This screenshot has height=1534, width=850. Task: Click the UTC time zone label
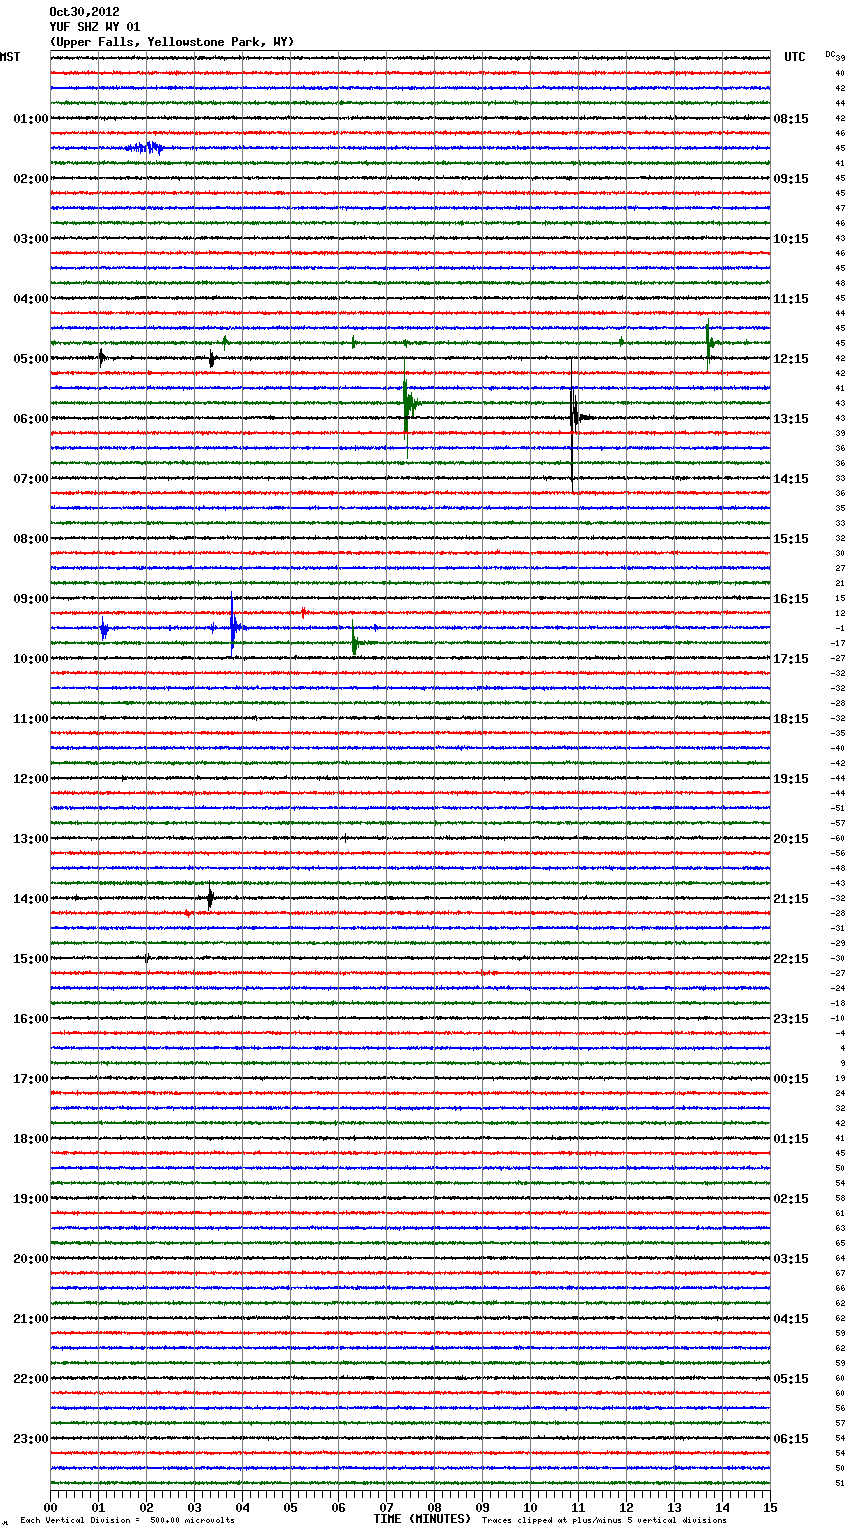point(794,57)
